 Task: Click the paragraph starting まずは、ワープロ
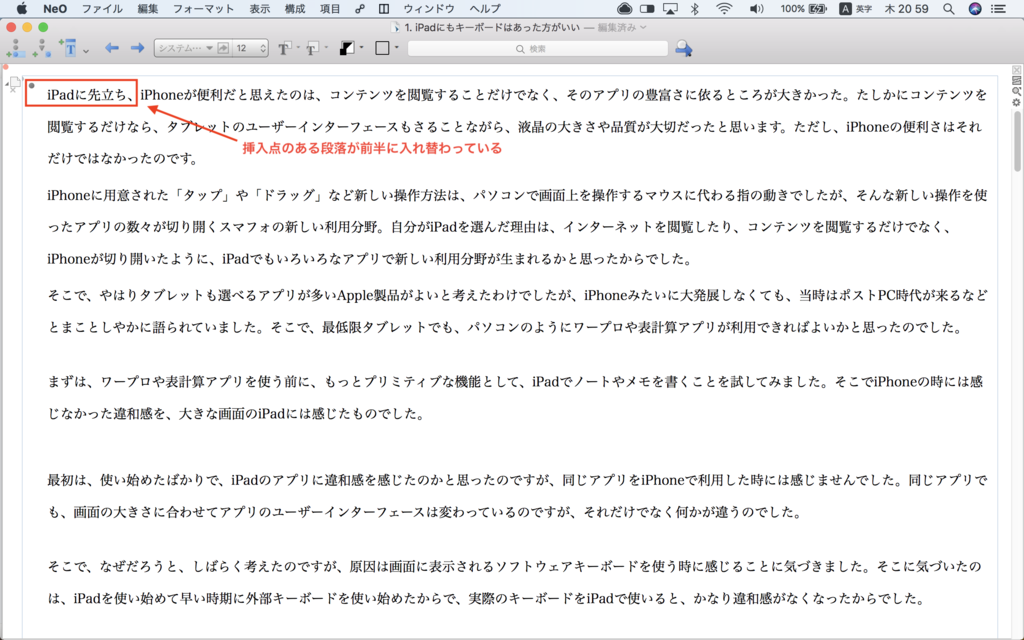(517, 397)
